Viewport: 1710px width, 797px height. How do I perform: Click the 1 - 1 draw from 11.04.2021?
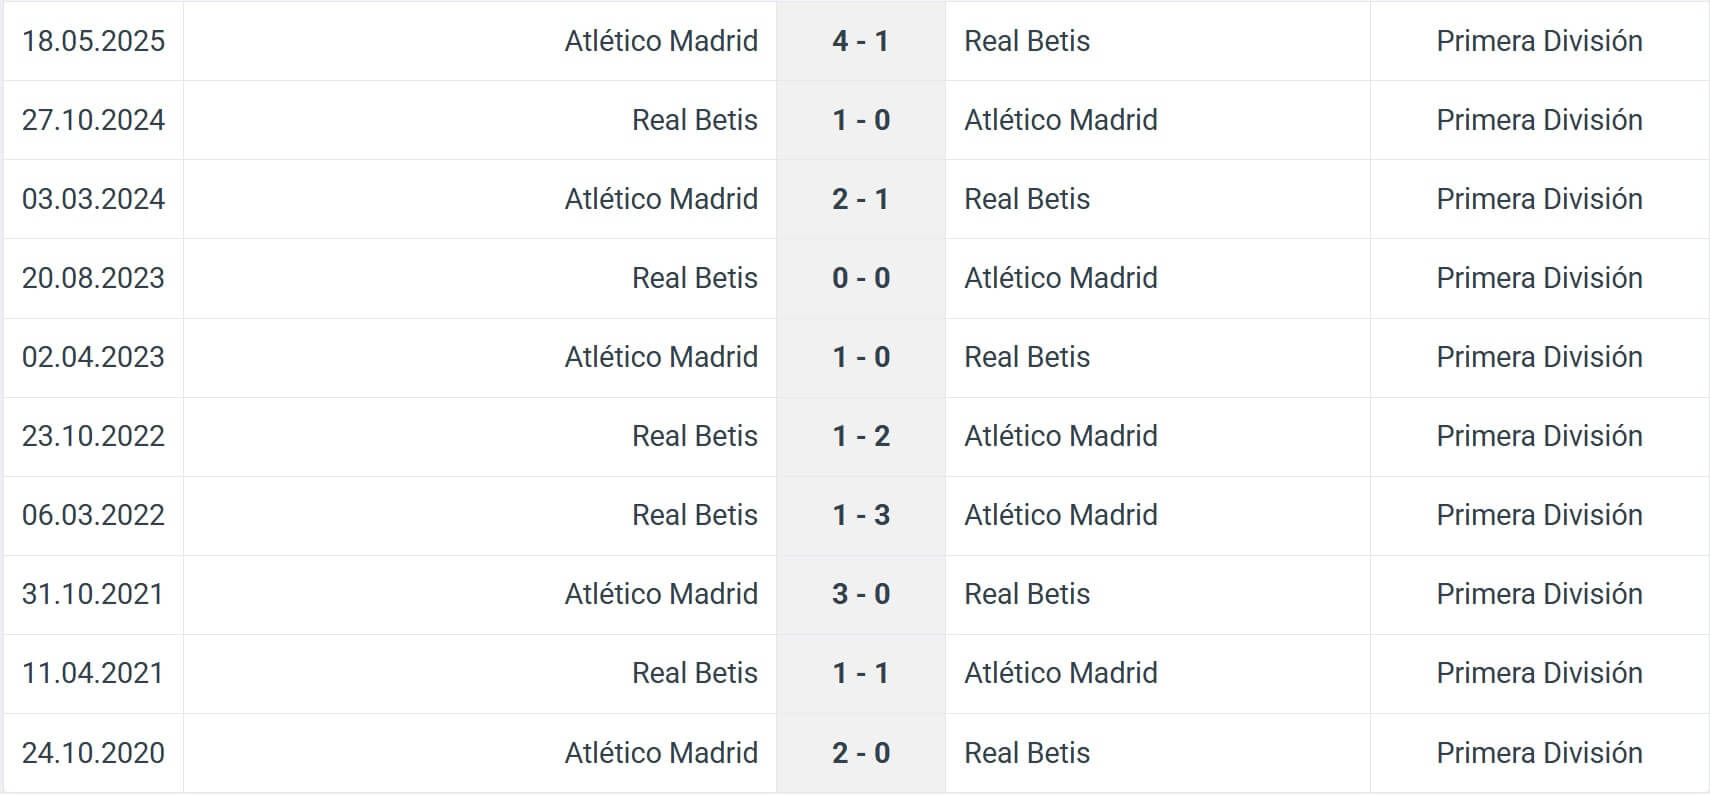860,673
